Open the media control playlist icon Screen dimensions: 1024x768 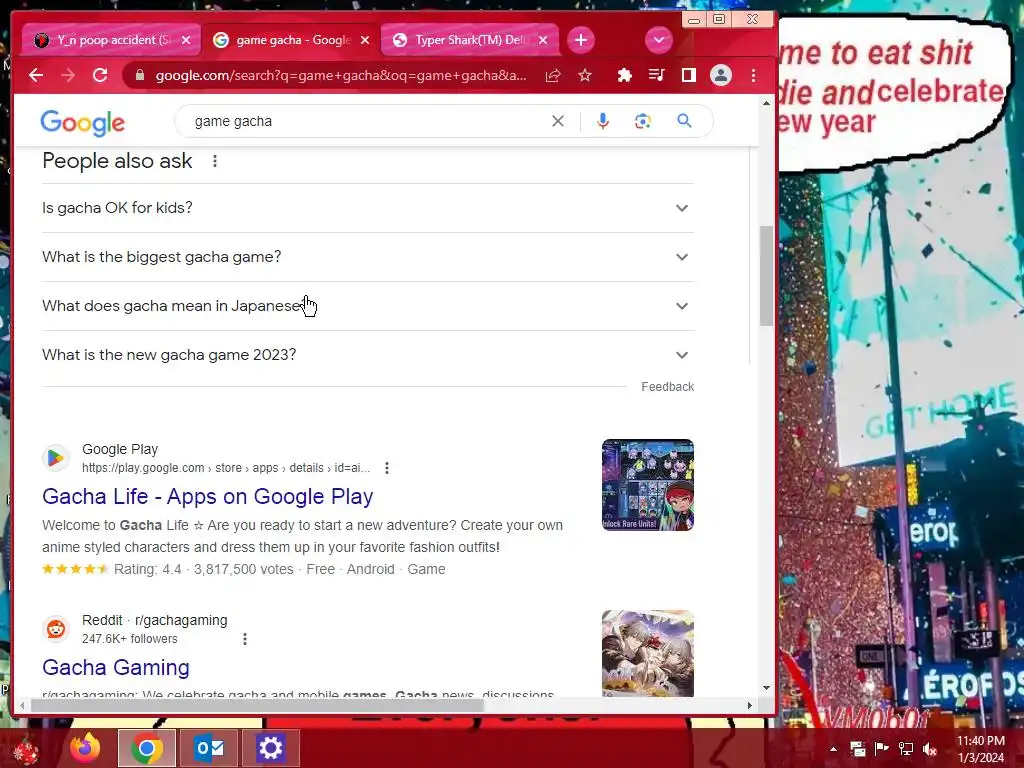[656, 75]
